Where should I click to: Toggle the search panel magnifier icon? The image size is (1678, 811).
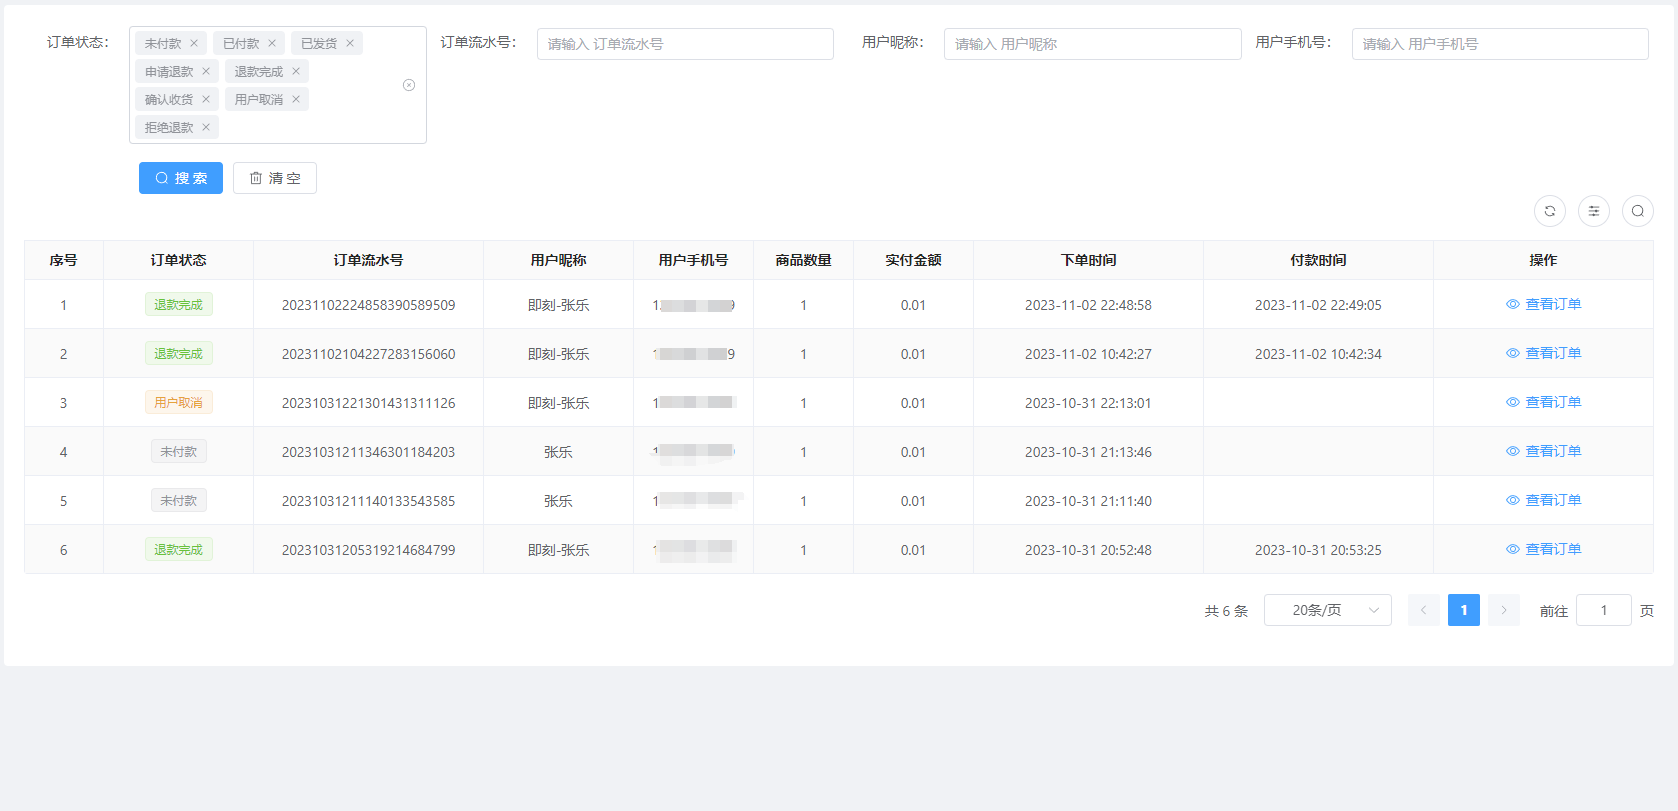(1637, 211)
